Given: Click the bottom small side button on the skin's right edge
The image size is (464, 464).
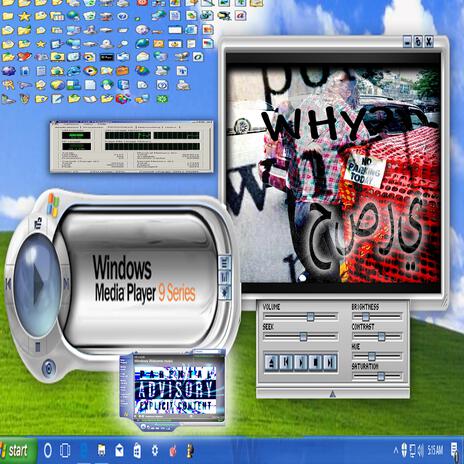Looking at the screenshot, I should pyautogui.click(x=225, y=292).
